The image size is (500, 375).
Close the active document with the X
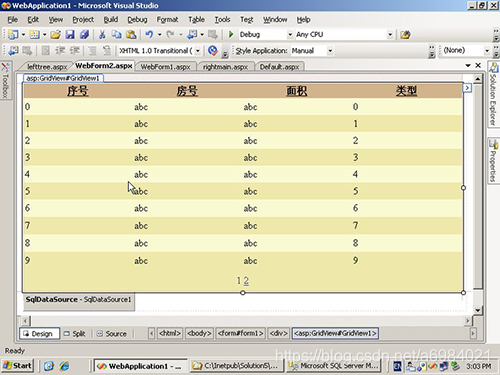[x=478, y=65]
